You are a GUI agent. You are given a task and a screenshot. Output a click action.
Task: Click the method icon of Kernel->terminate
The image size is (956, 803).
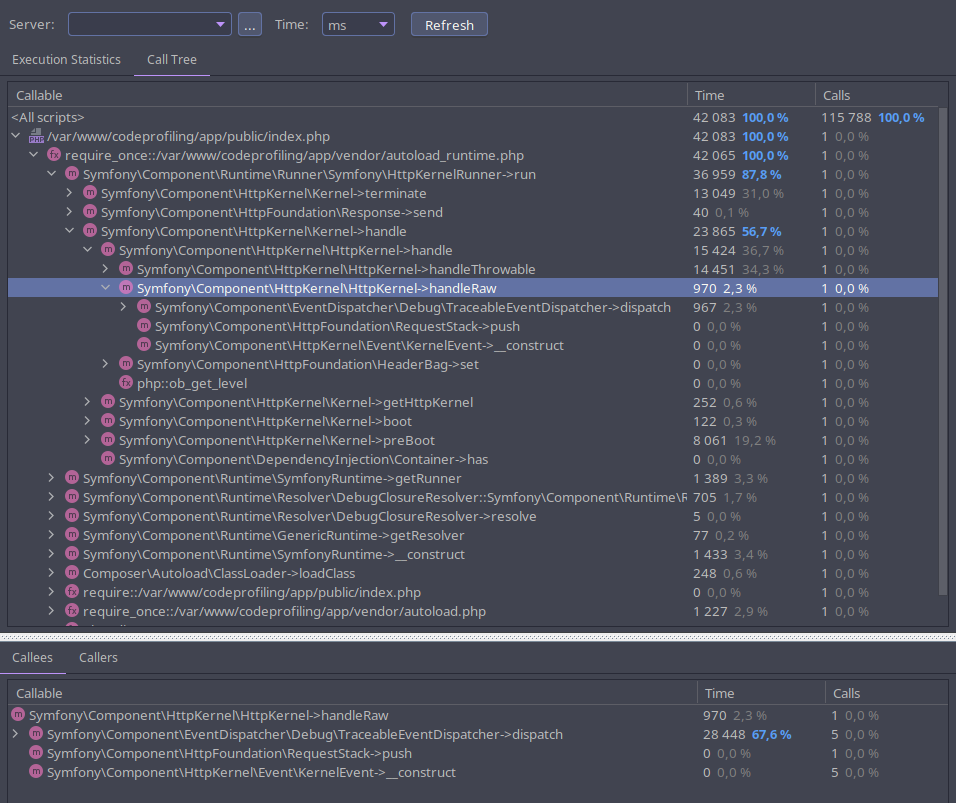pyautogui.click(x=90, y=193)
